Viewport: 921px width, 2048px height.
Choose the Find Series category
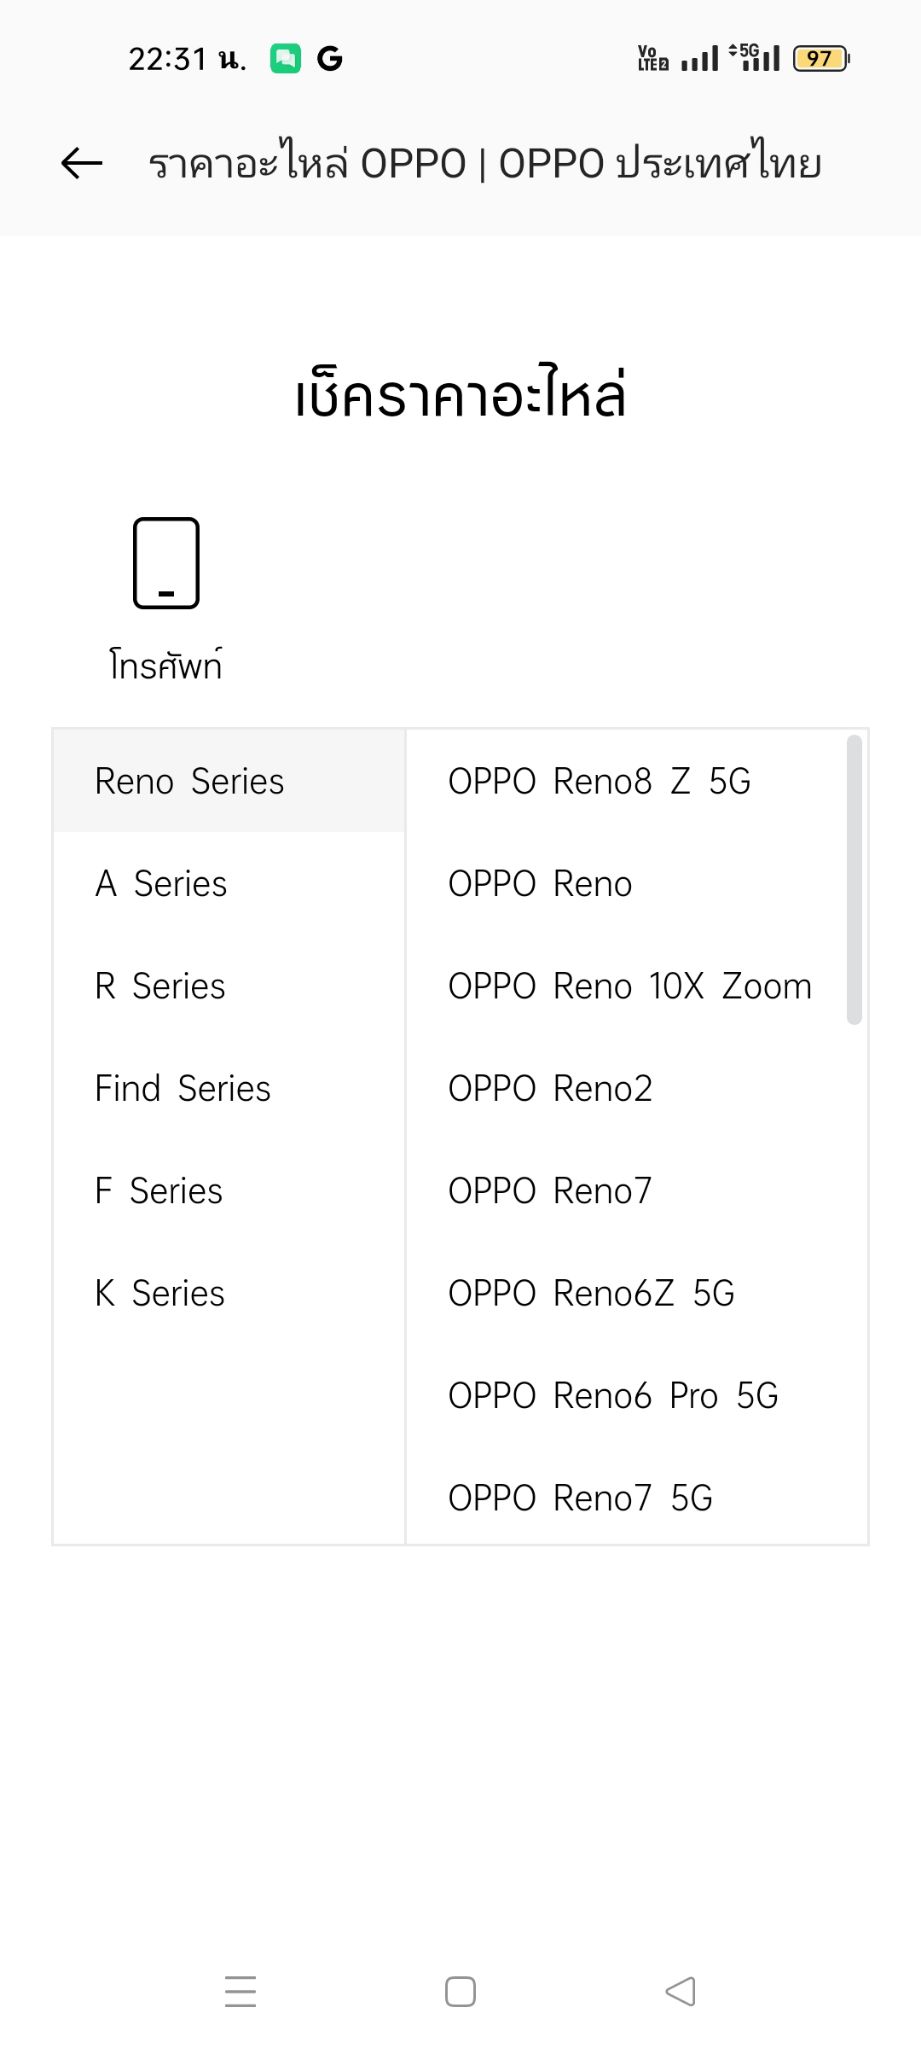click(x=229, y=1088)
